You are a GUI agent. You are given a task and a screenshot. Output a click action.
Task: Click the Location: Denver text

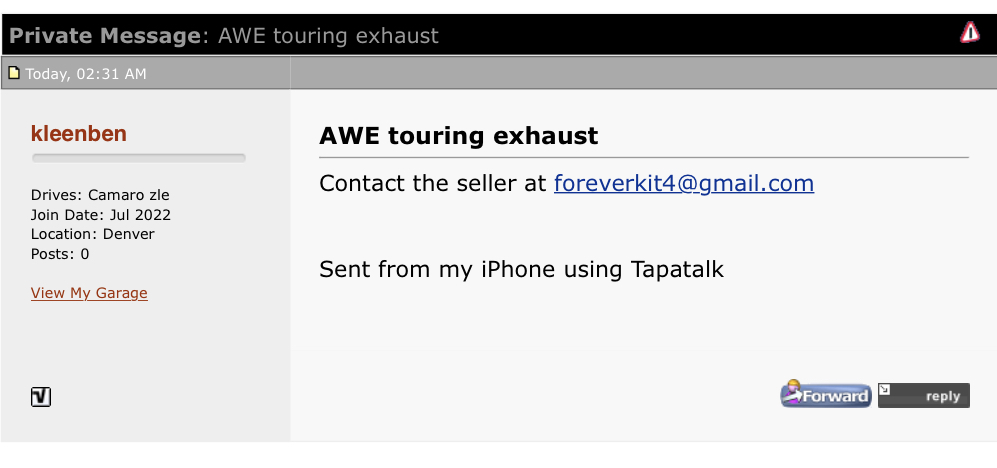tap(92, 234)
